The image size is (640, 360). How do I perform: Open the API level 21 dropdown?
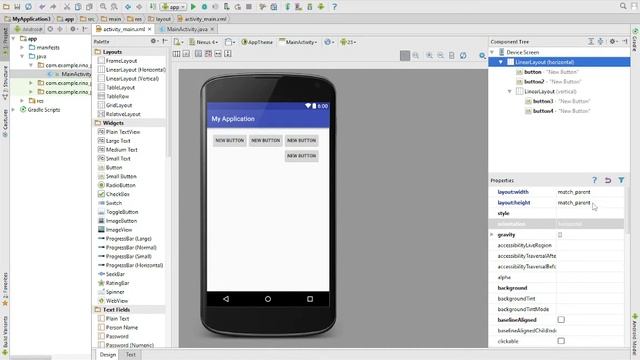pyautogui.click(x=348, y=42)
